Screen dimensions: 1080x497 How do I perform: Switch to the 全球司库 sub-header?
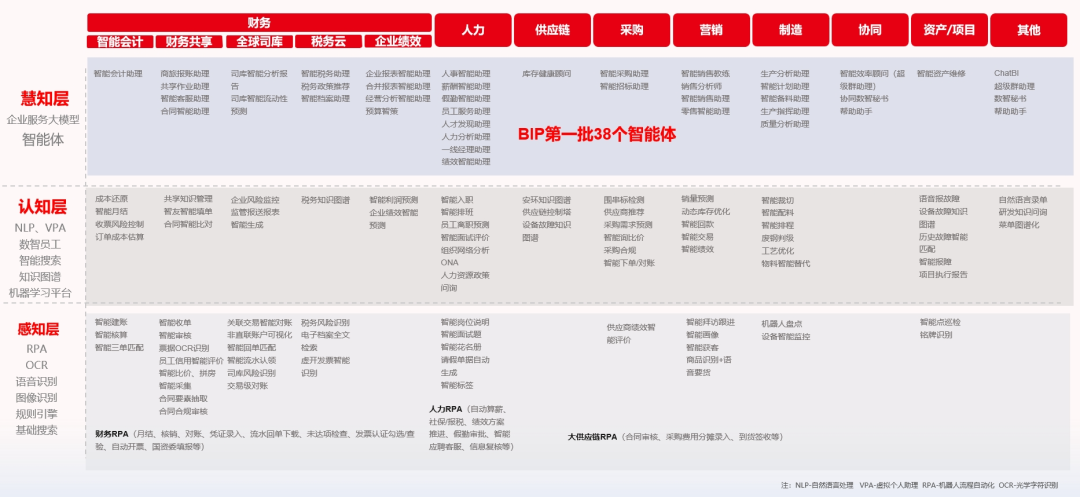[x=259, y=42]
